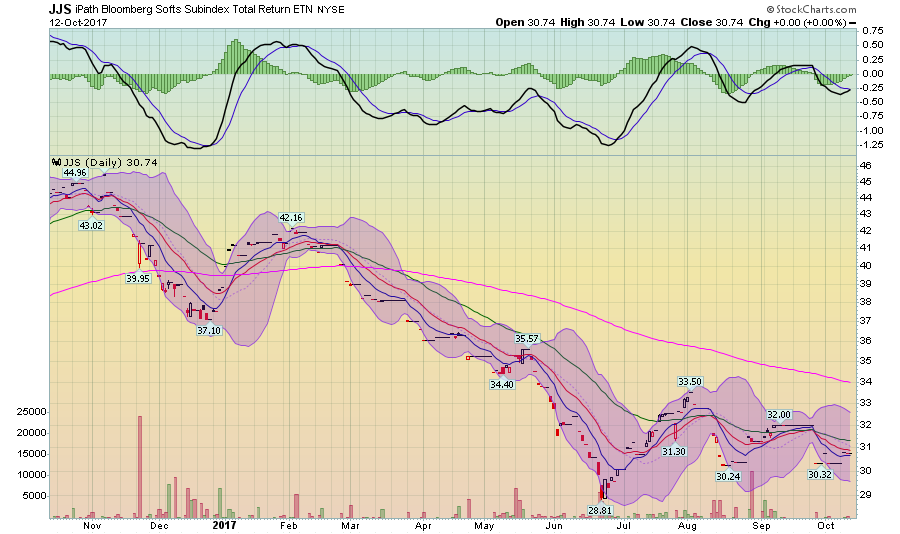Image resolution: width=900 pixels, height=534 pixels.
Task: Click the StockCharts.com copyright text
Action: click(812, 9)
